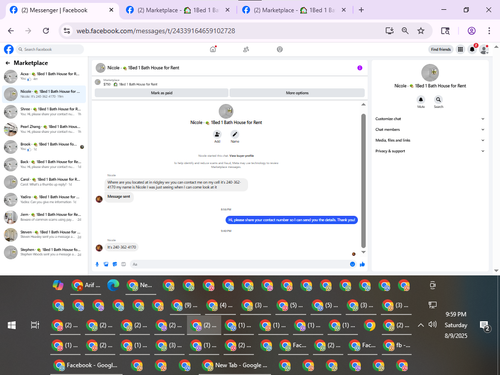Open conversation with Pearl Zhang

(x=44, y=129)
